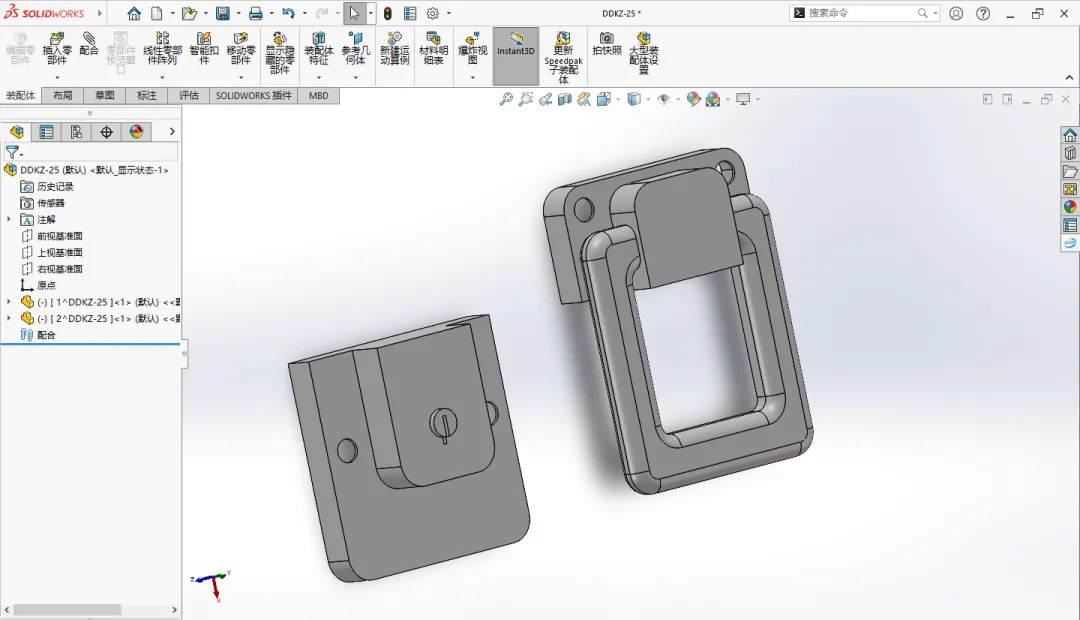
Task: Open the SOLIDWORKS 插件 tab
Action: (x=253, y=96)
